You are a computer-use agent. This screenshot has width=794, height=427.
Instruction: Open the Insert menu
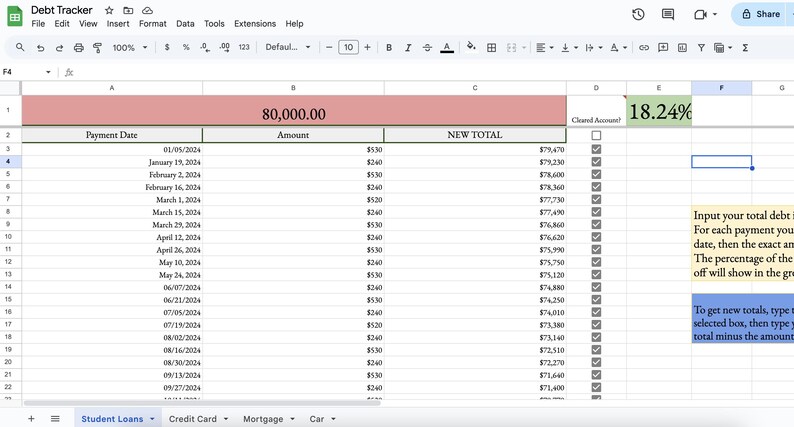point(118,23)
